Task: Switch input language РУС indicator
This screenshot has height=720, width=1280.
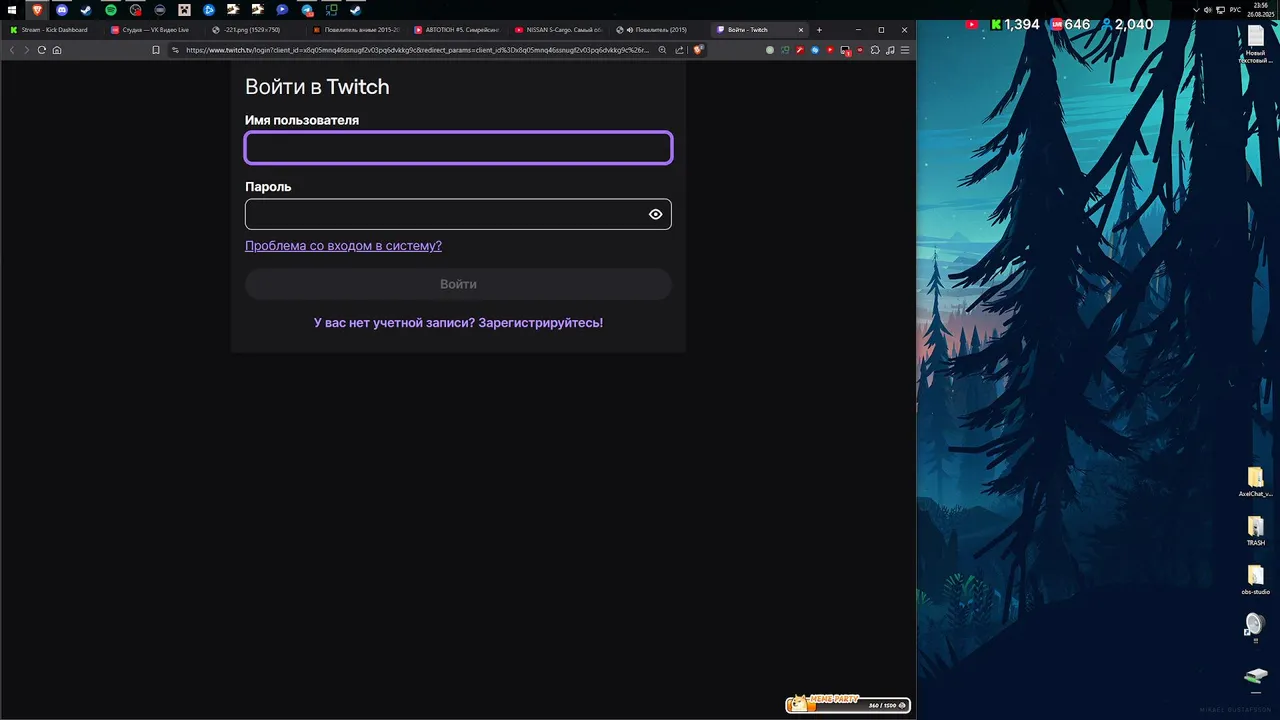Action: click(x=1235, y=10)
